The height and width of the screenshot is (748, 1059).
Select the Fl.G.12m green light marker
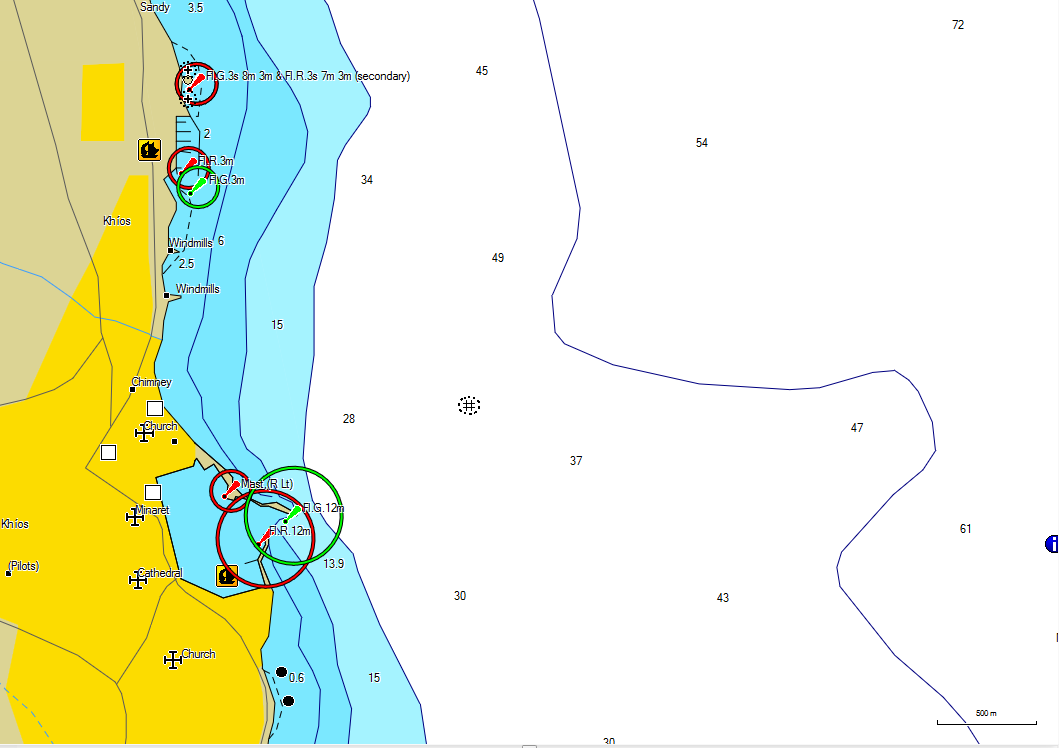(x=292, y=514)
